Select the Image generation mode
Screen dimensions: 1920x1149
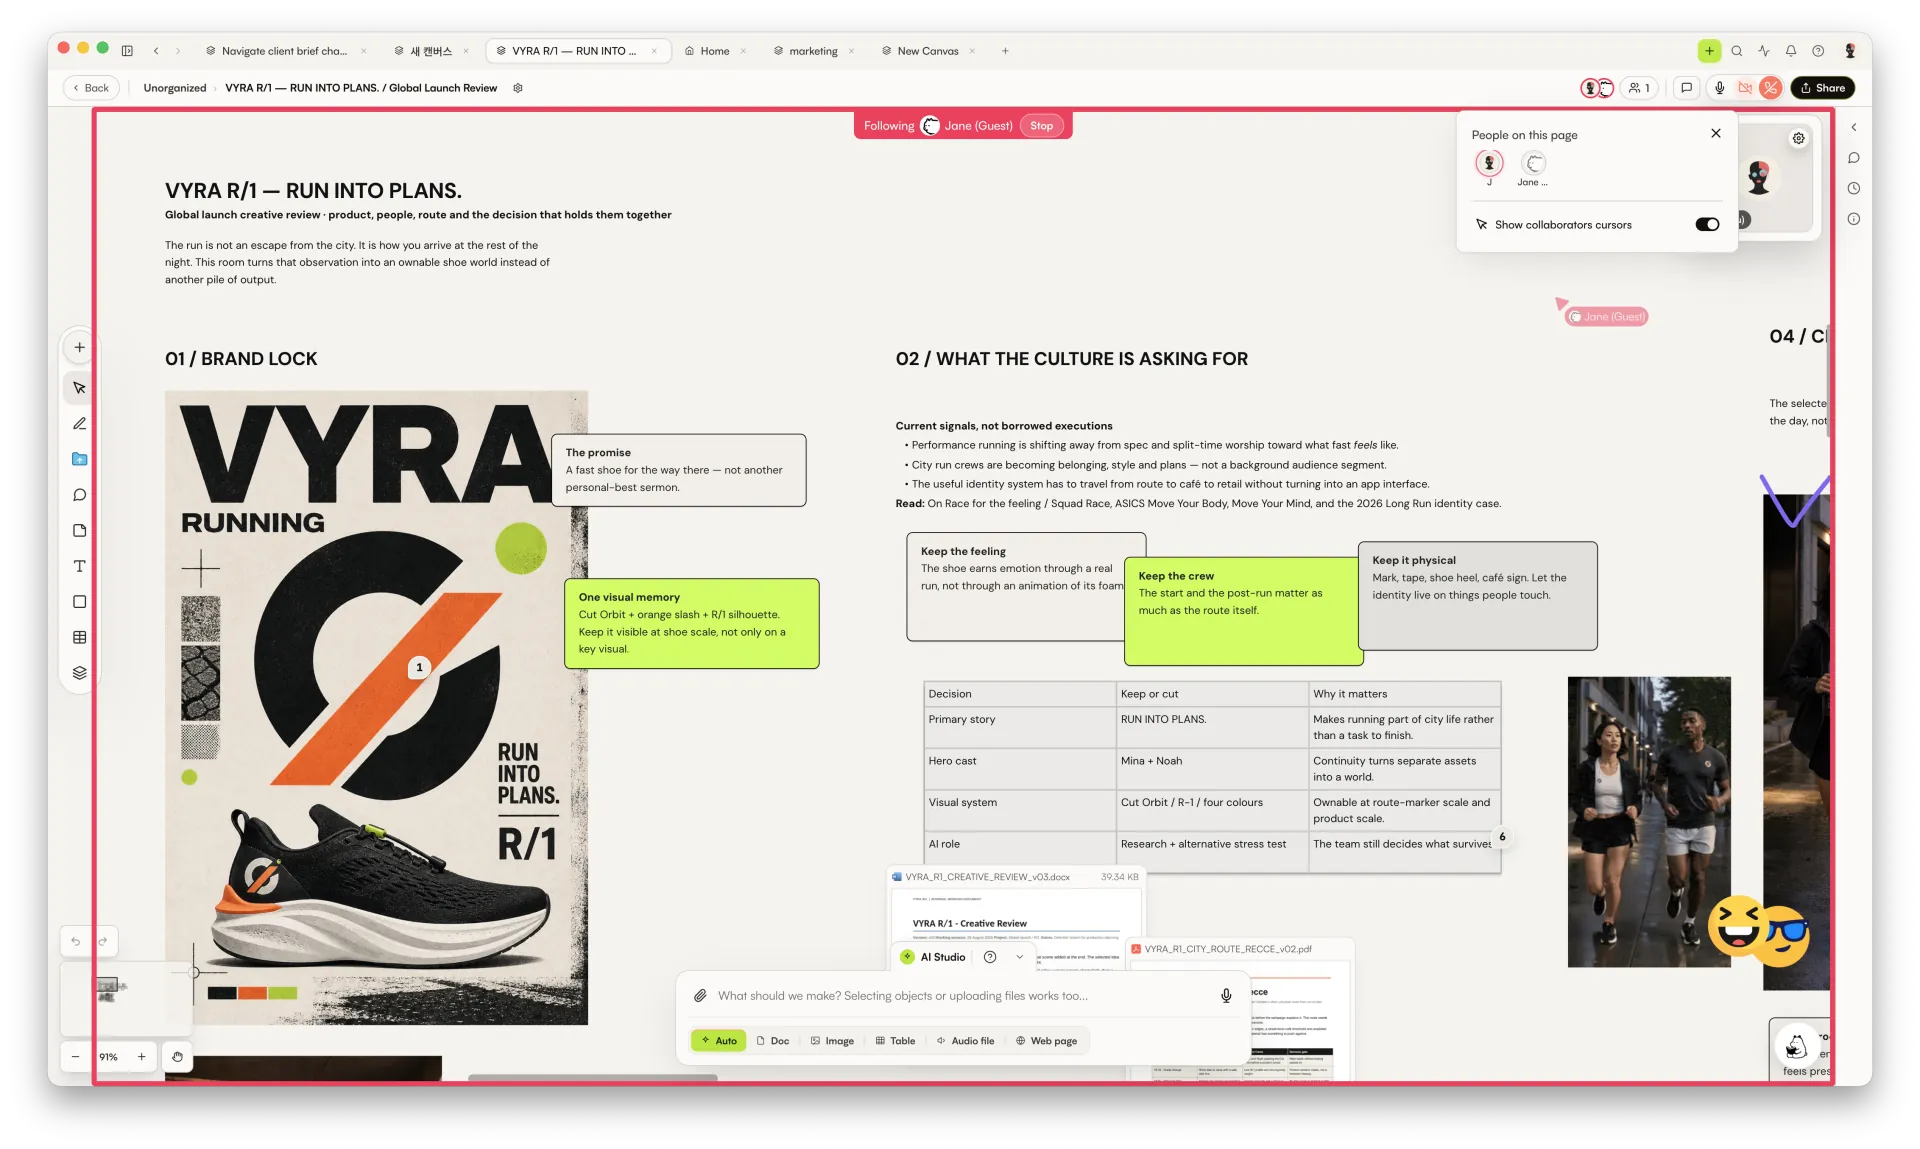click(832, 1041)
